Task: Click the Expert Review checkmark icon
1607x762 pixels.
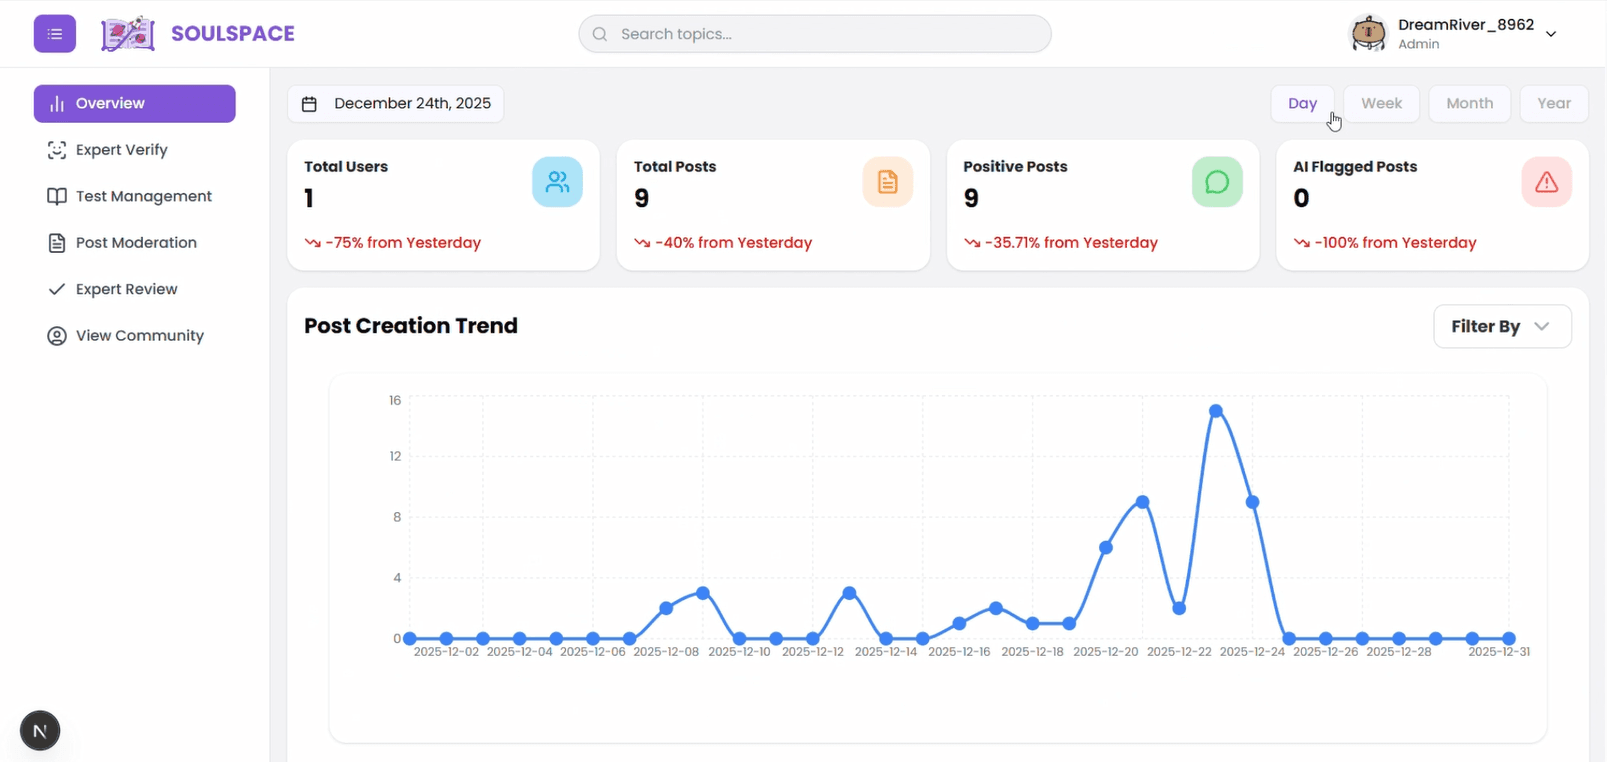Action: coord(57,289)
